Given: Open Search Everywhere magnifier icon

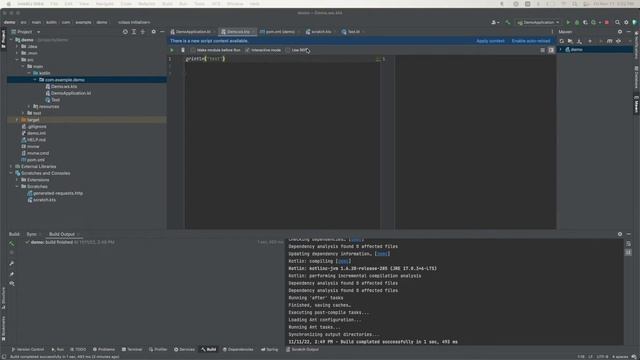Looking at the screenshot, I should [618, 22].
